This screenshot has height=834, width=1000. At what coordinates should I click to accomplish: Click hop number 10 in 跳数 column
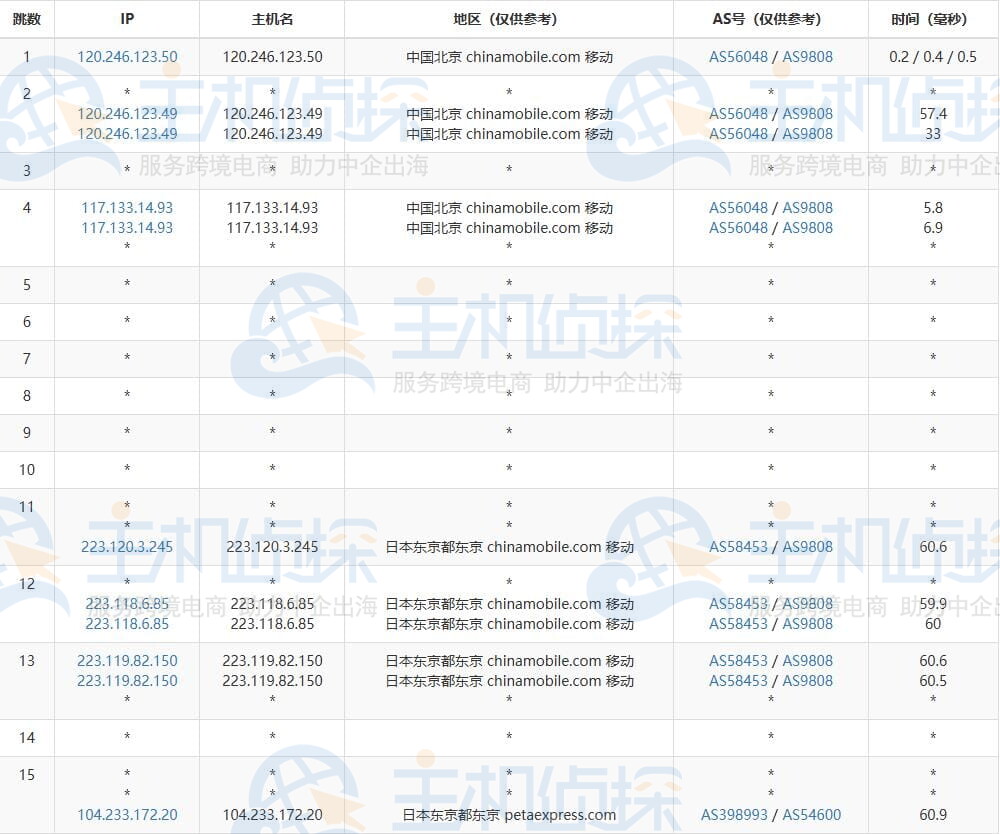27,470
